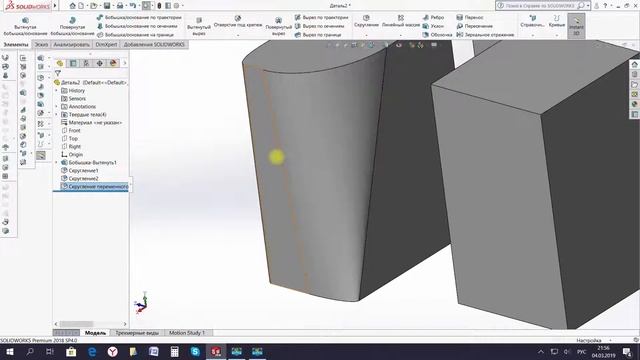Click the Линейный массив tool
Viewport: 640px width, 360px height.
point(401,21)
